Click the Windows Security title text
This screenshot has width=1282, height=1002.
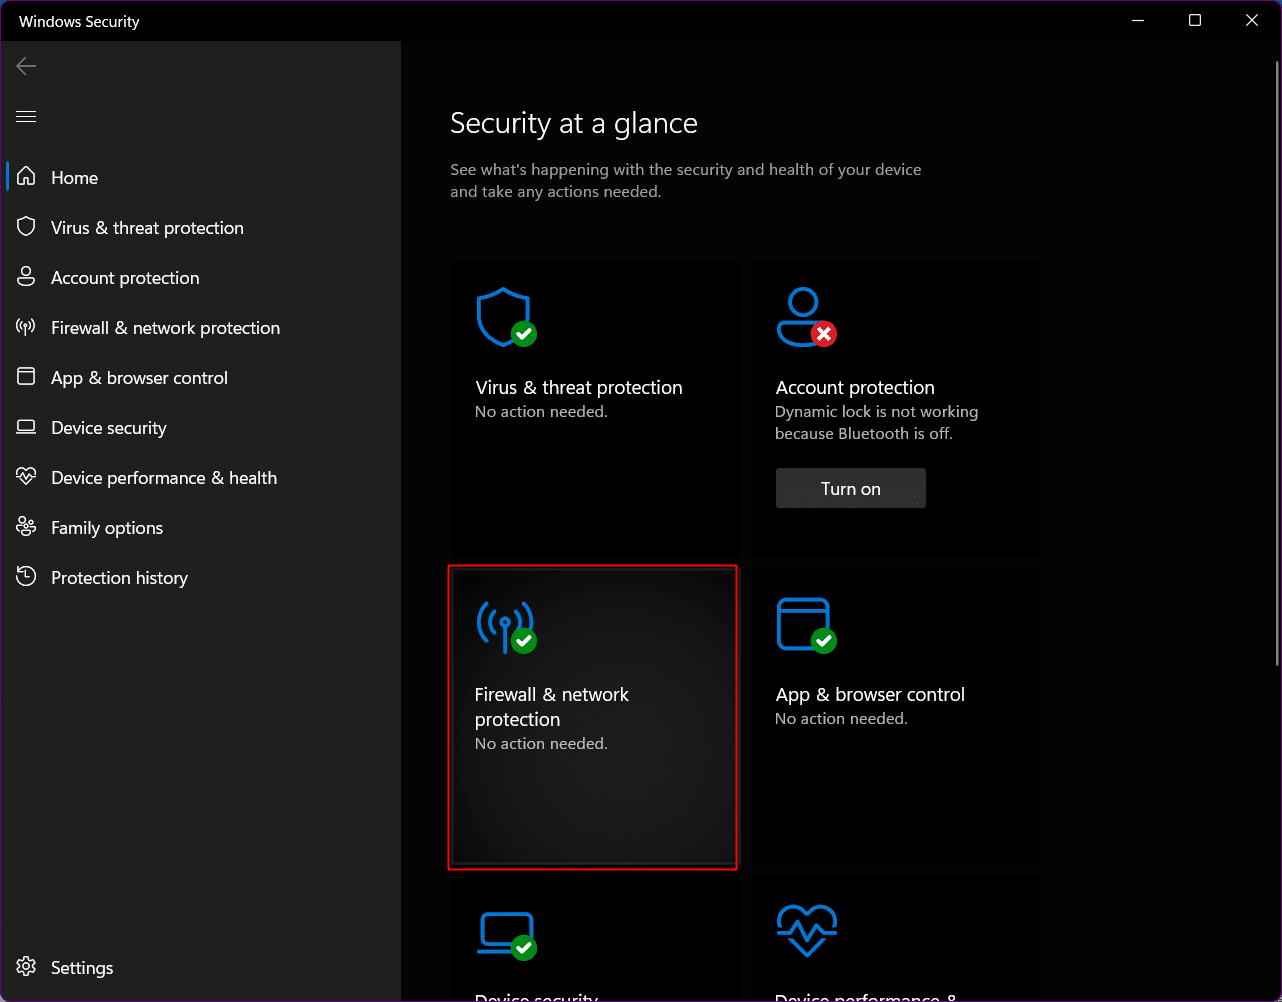[x=79, y=21]
